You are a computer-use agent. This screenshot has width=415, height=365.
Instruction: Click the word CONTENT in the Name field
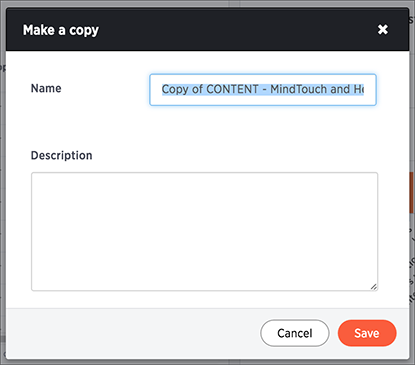[232, 89]
